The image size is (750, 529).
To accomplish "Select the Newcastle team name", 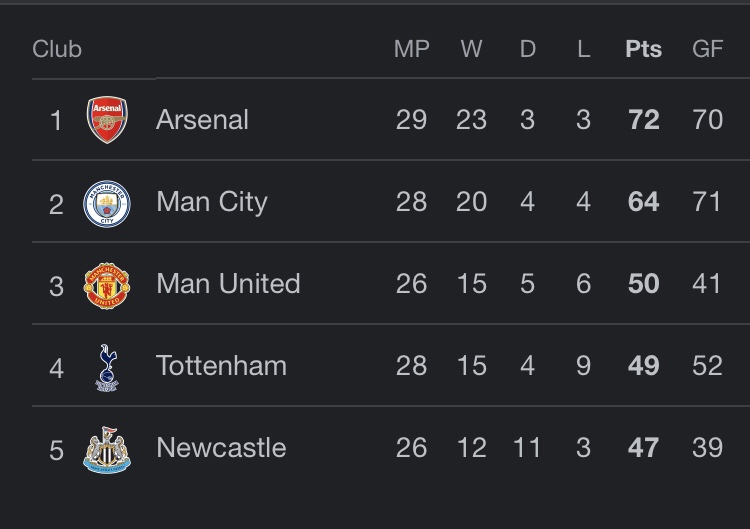I will click(221, 448).
